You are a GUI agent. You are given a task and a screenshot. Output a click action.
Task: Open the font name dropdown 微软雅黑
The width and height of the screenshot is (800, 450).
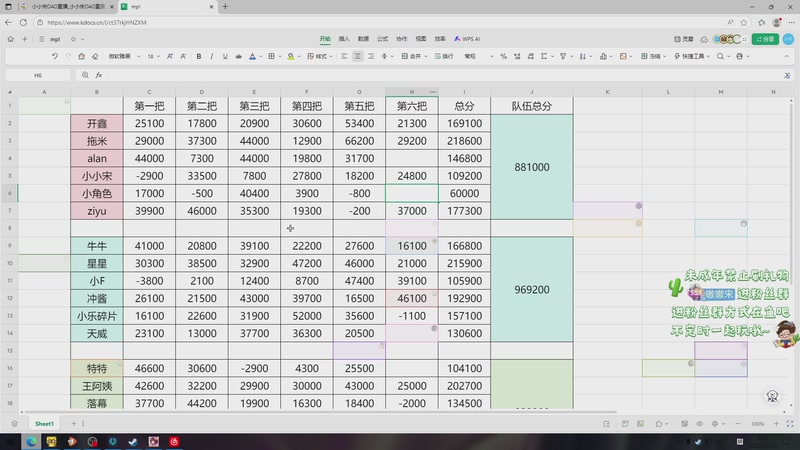point(123,56)
